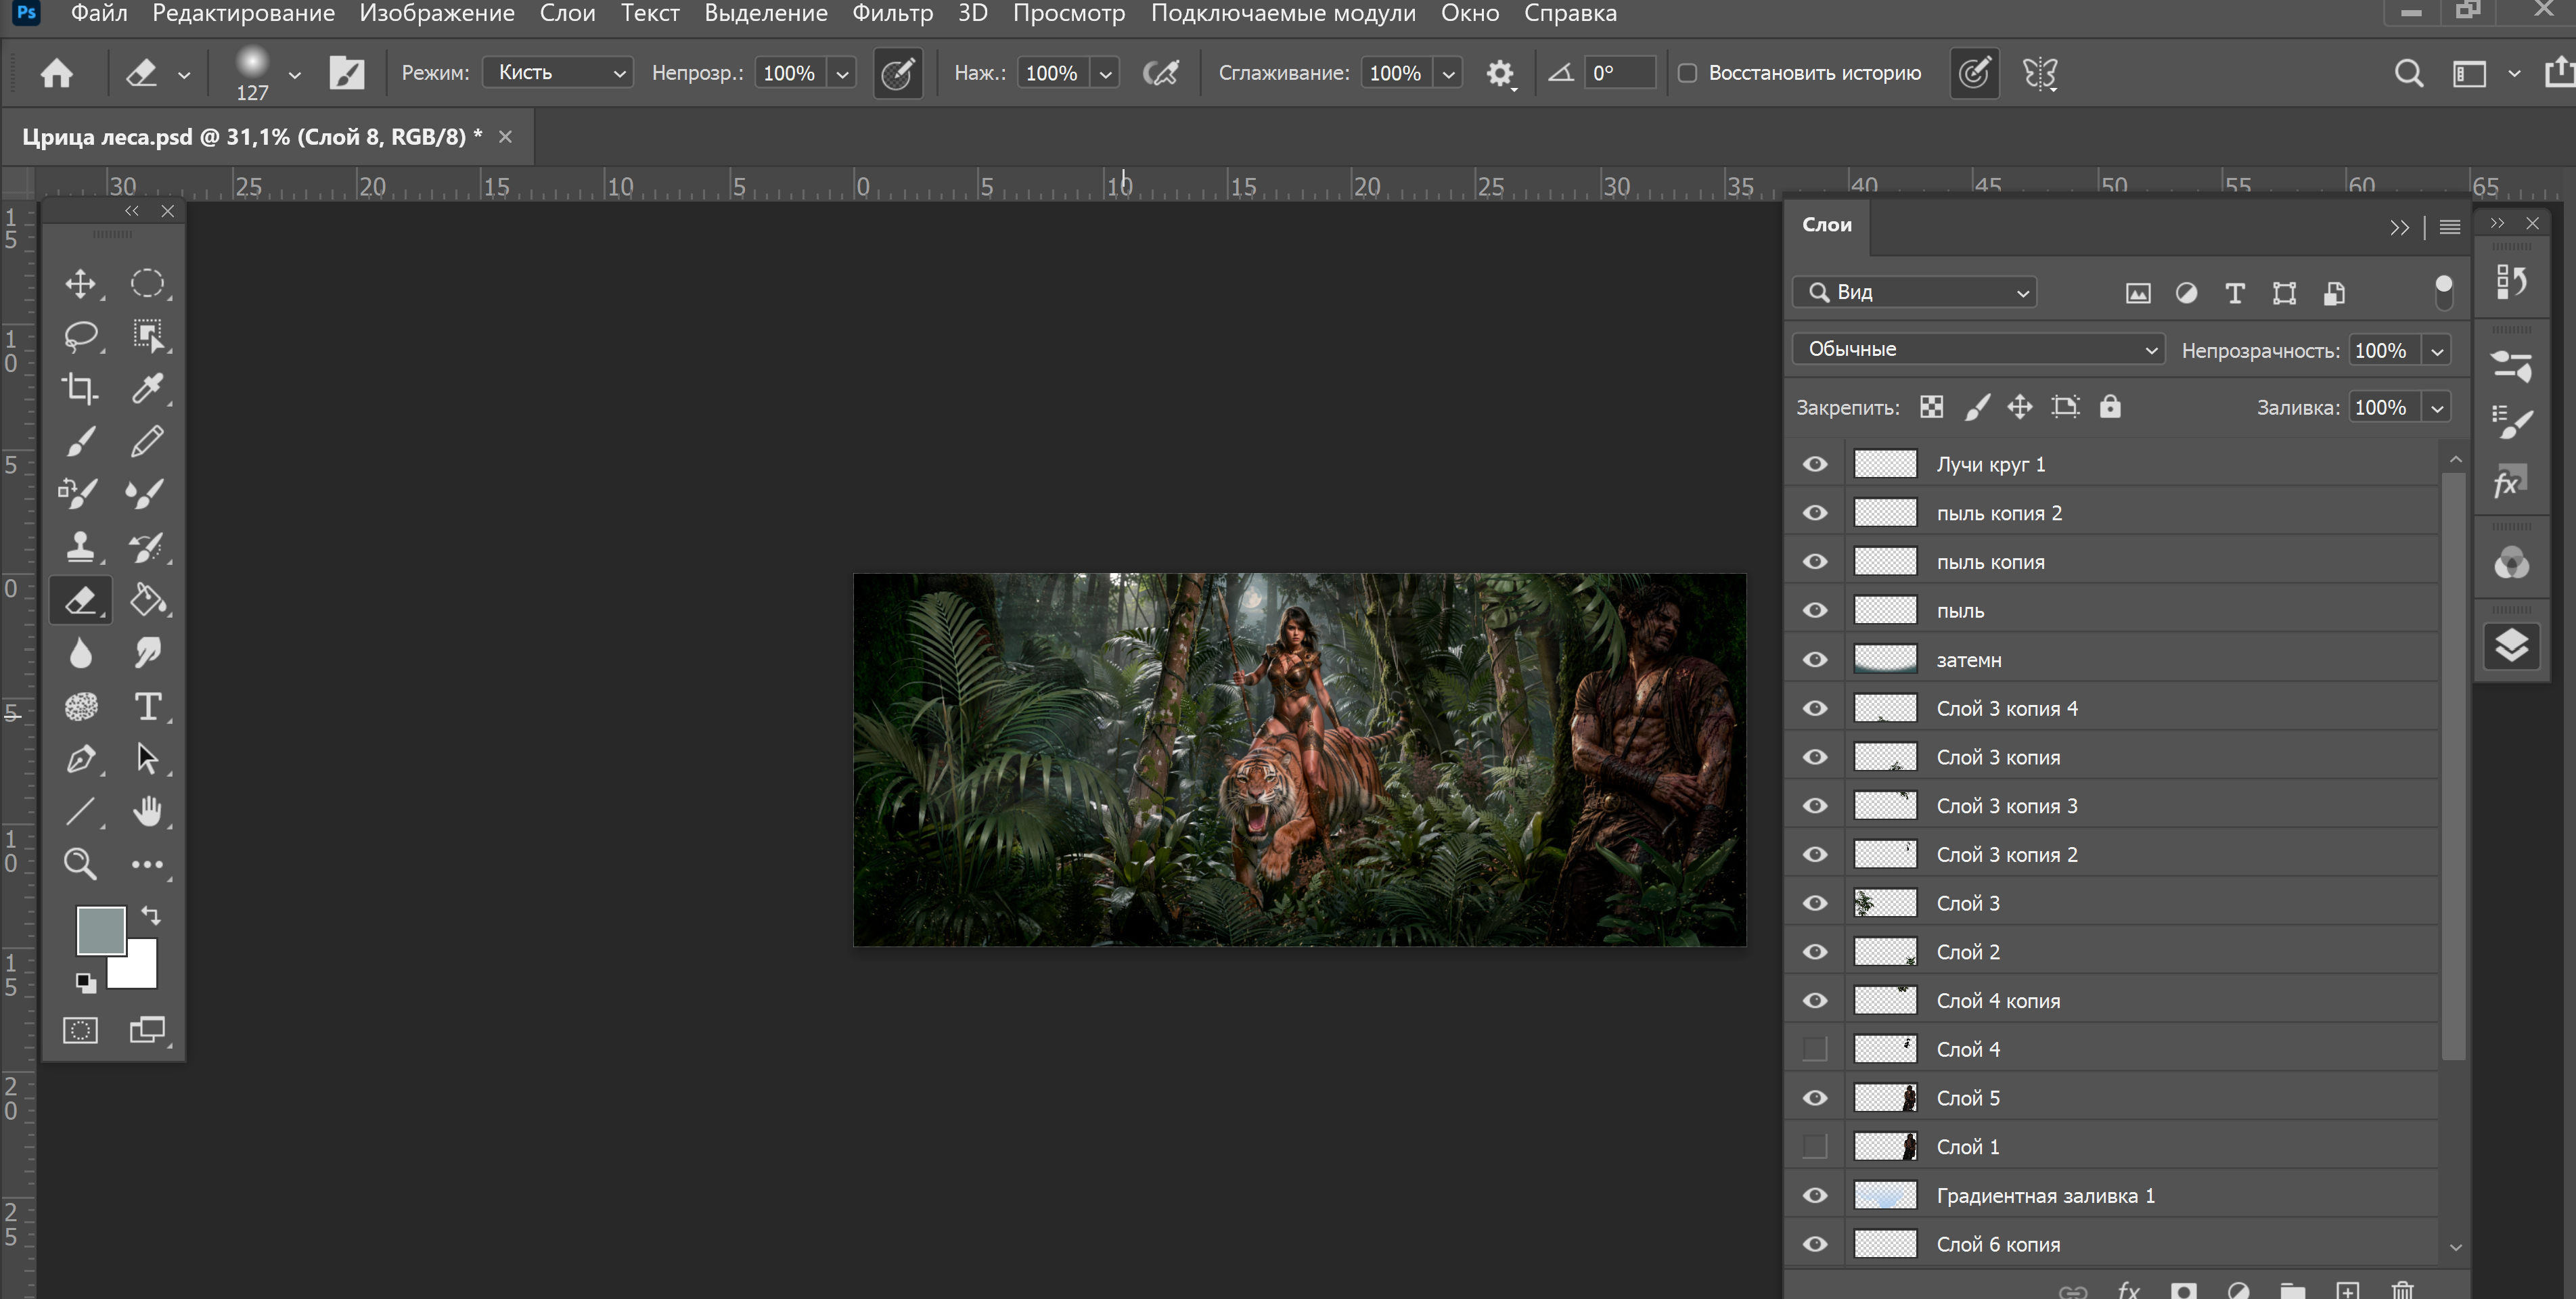This screenshot has width=2576, height=1299.
Task: Open the Файл menu
Action: [99, 13]
